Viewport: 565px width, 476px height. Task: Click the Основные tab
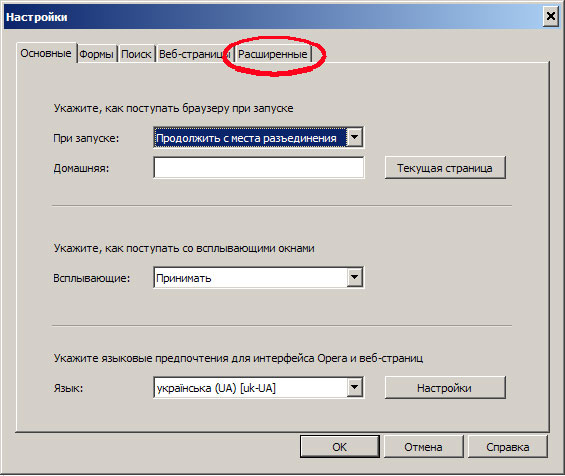46,53
